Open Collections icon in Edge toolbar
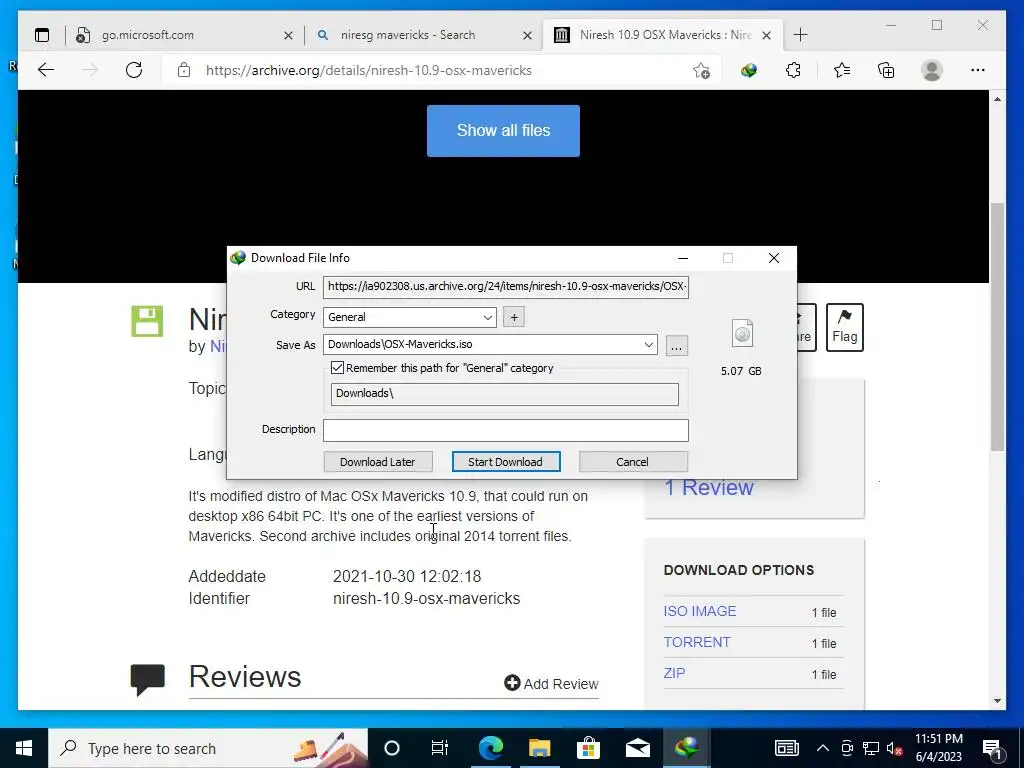The height and width of the screenshot is (768, 1024). tap(886, 70)
